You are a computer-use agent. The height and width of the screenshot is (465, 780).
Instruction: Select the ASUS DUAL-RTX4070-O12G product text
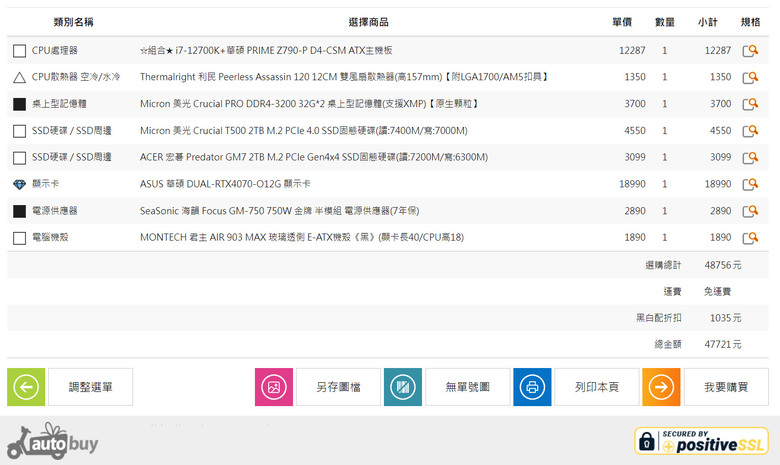point(225,184)
